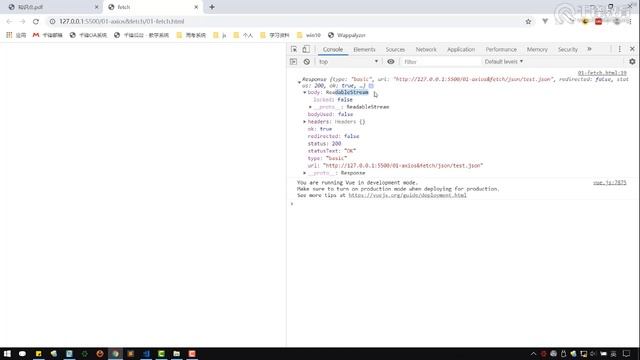640x360 pixels.
Task: Open File Explorer folder taskbar icon
Action: 176,353
